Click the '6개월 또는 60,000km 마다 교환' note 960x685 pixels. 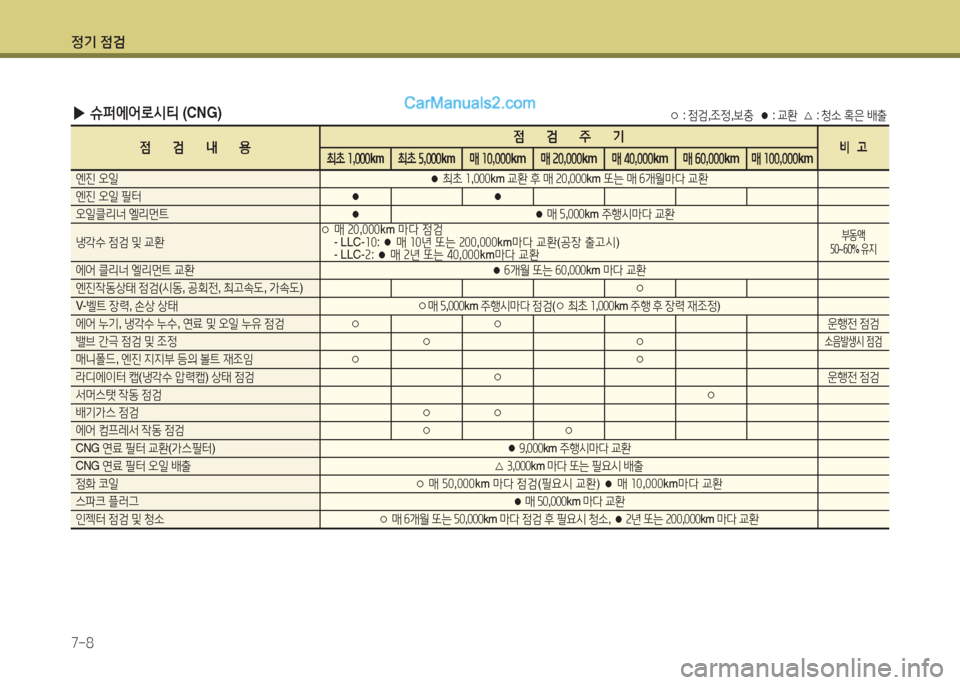pyautogui.click(x=569, y=271)
